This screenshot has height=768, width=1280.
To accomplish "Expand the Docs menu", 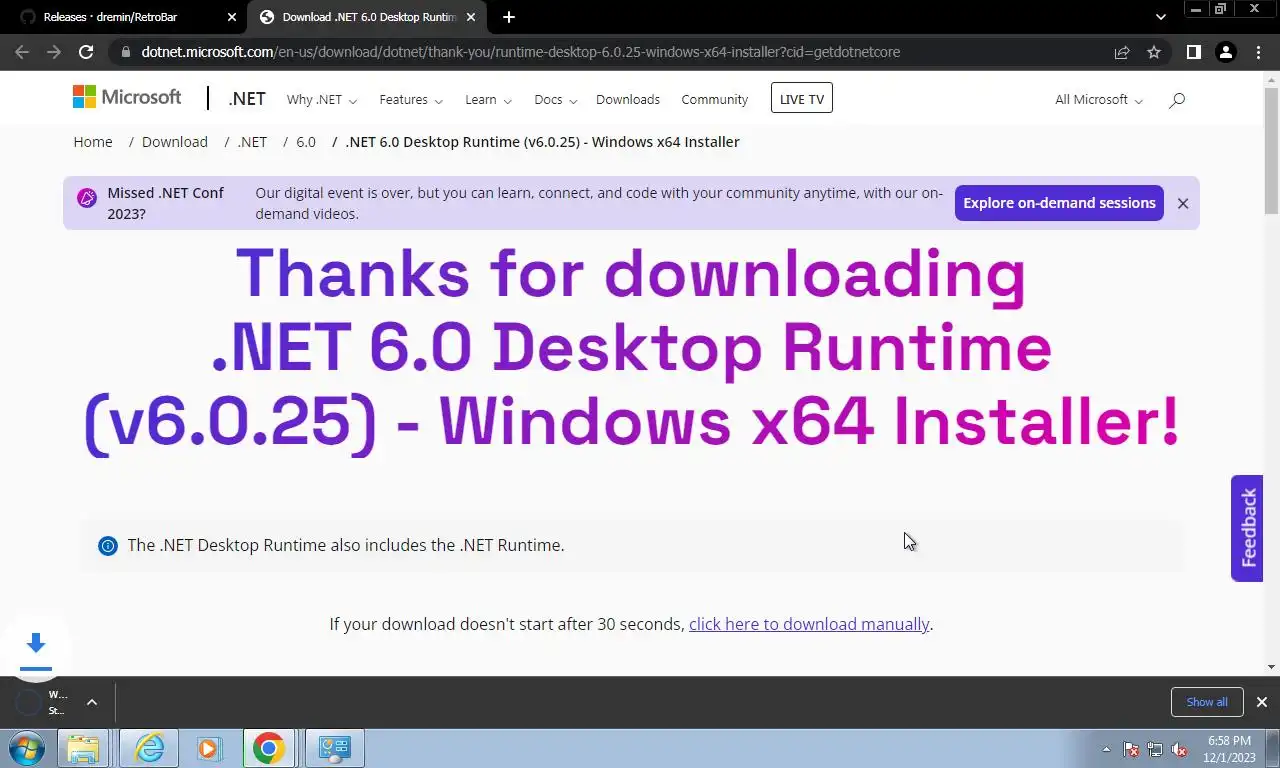I will [x=555, y=100].
